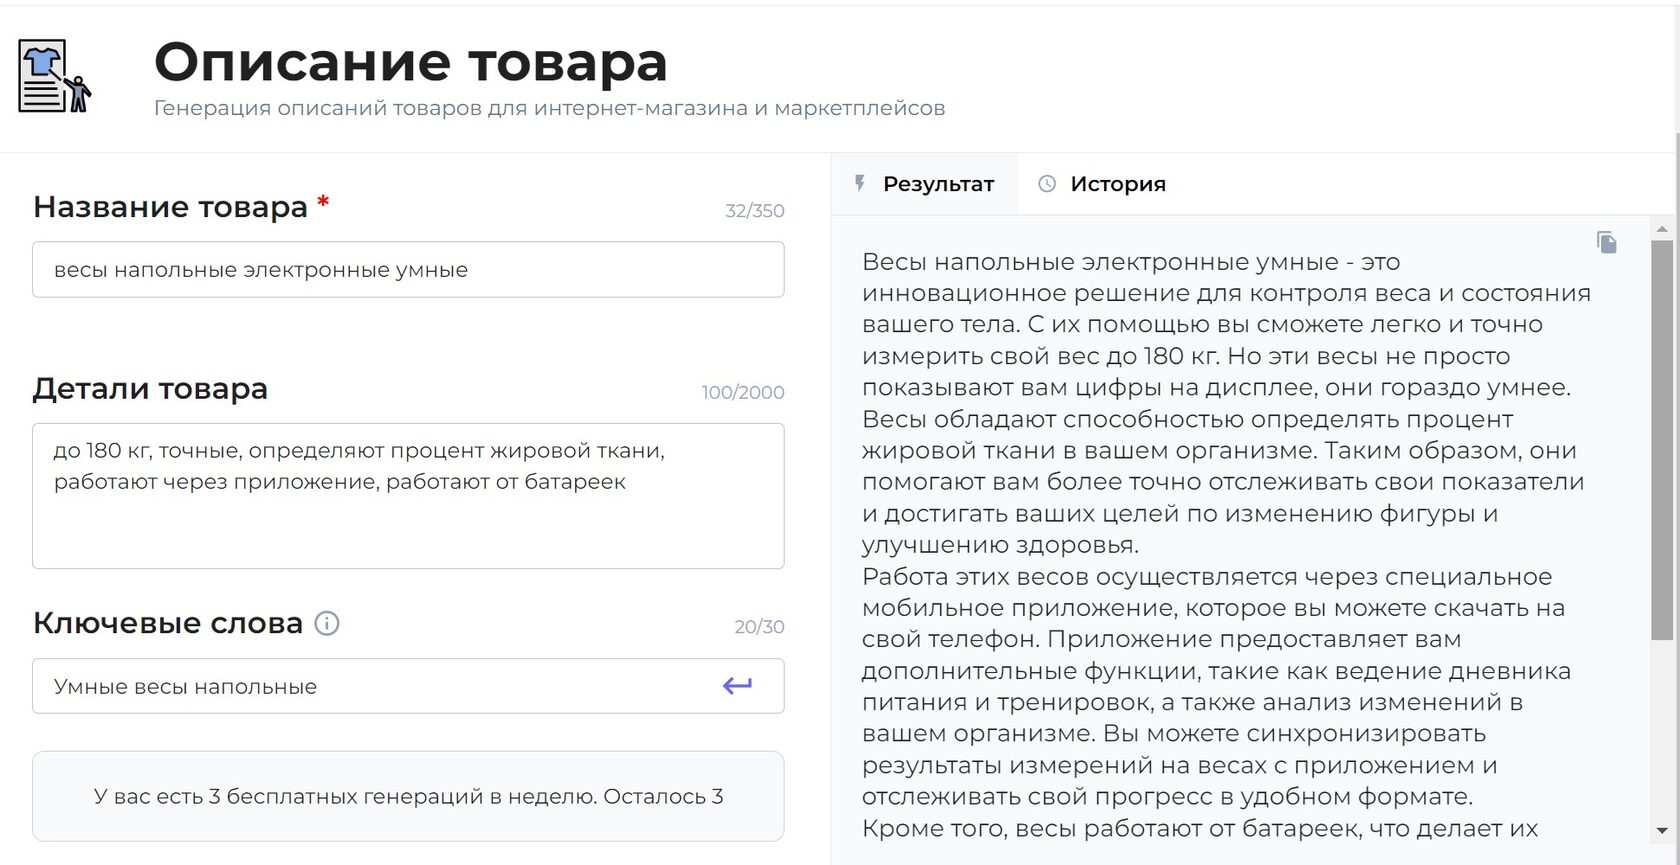The width and height of the screenshot is (1680, 865).
Task: Click result line starting Работа этих весов
Action: pyautogui.click(x=1207, y=576)
